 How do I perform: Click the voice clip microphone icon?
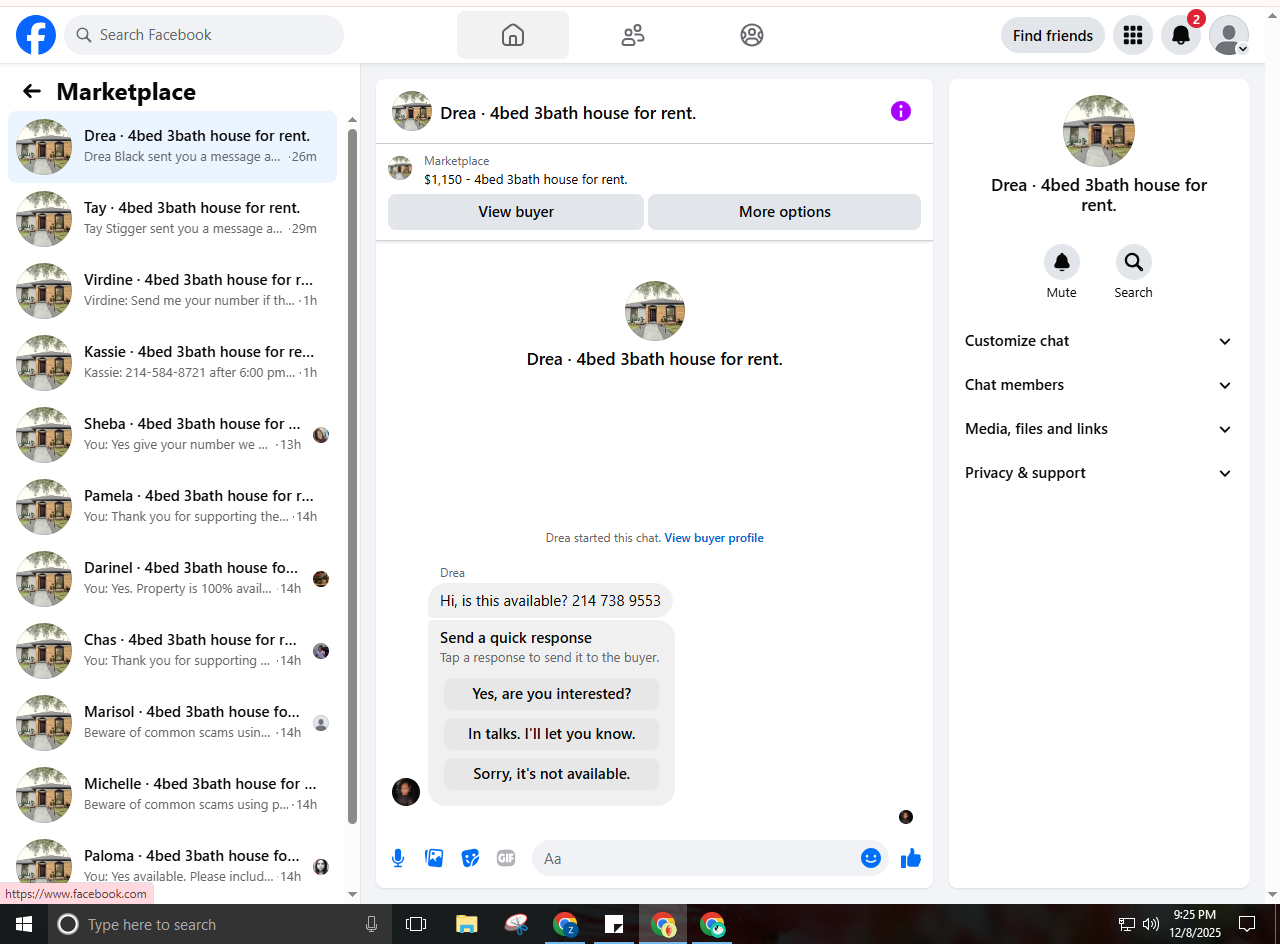(398, 858)
